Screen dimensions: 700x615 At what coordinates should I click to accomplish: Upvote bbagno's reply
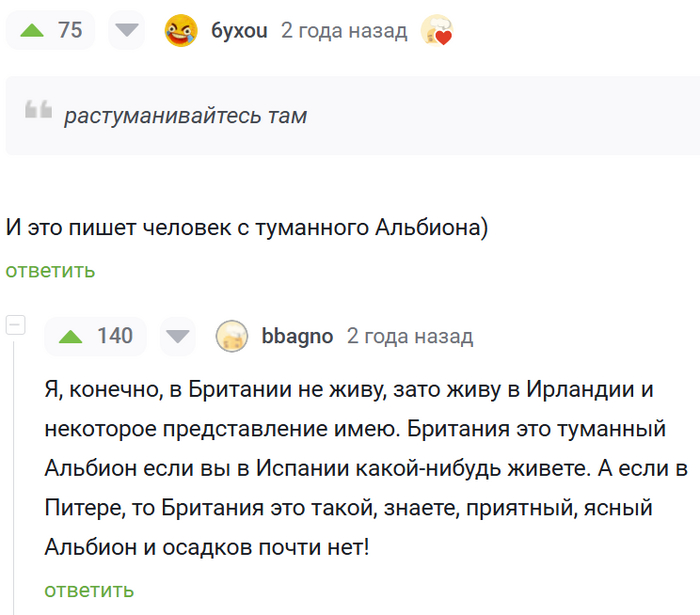coord(71,336)
